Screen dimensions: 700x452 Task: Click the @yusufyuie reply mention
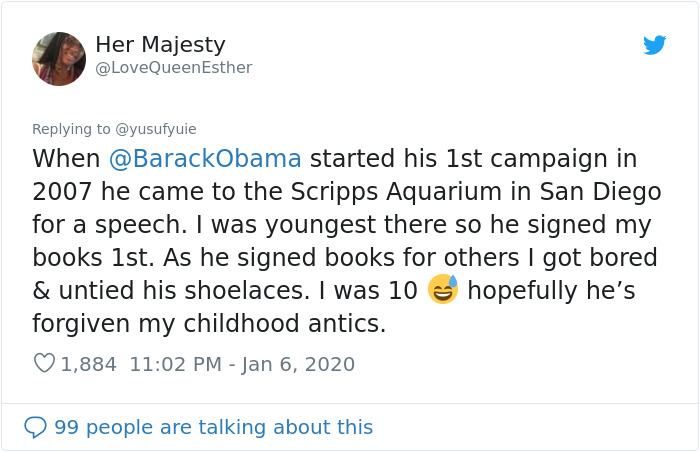point(156,129)
